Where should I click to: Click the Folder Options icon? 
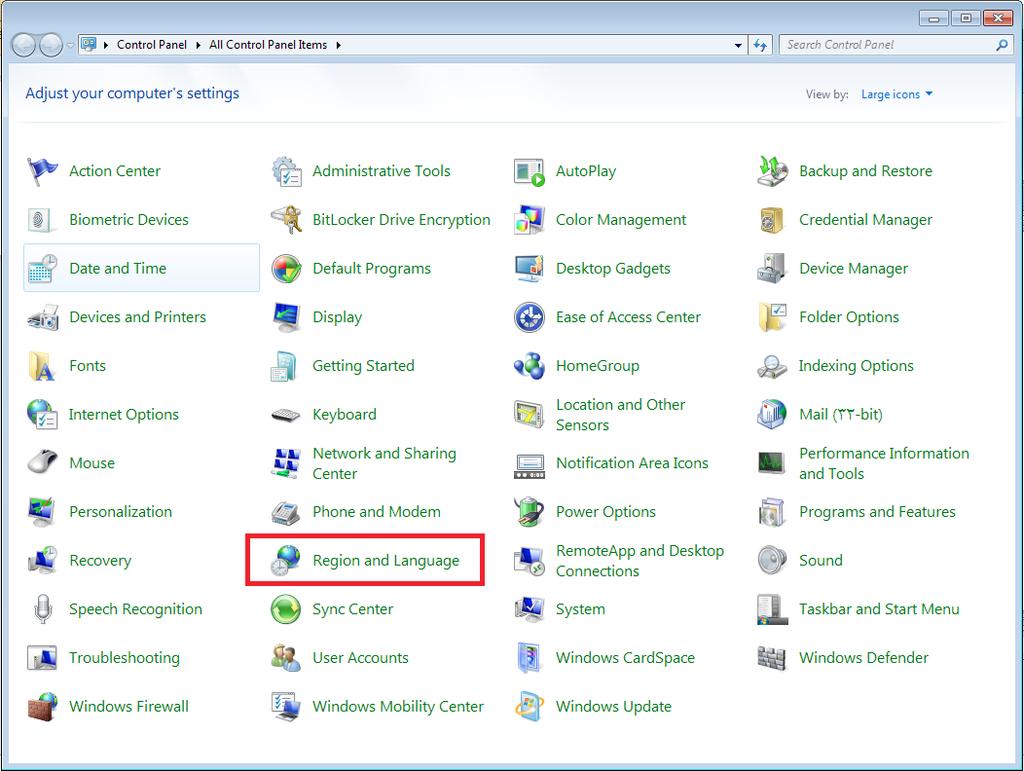[773, 317]
